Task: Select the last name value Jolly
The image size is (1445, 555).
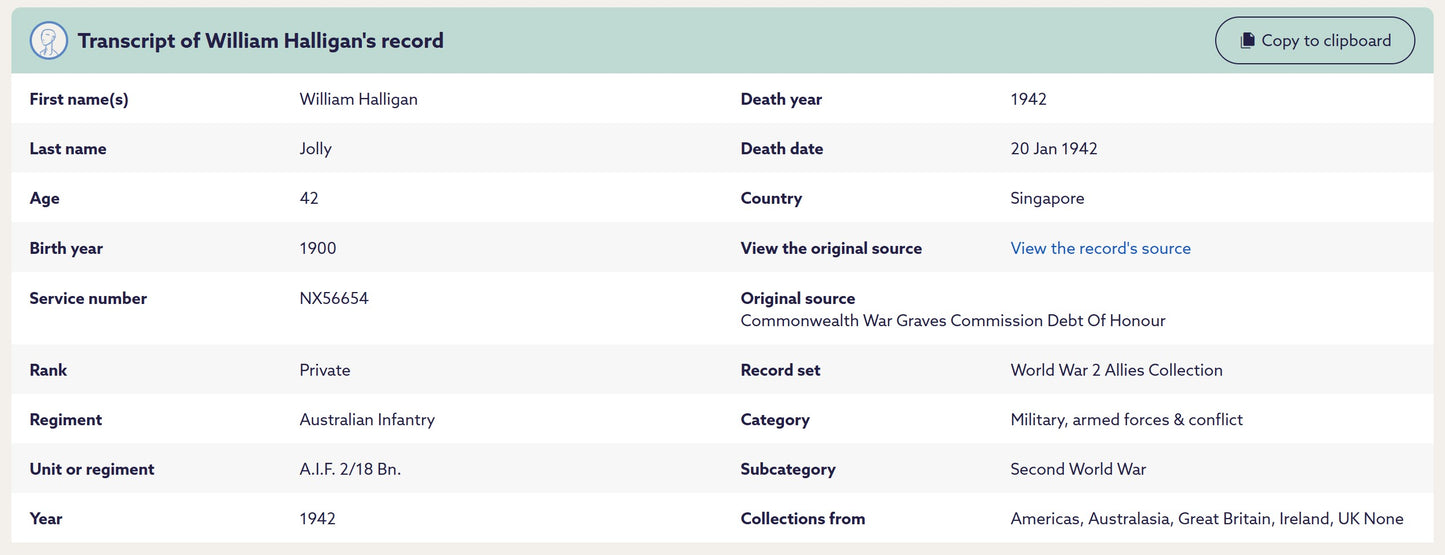Action: tap(315, 149)
